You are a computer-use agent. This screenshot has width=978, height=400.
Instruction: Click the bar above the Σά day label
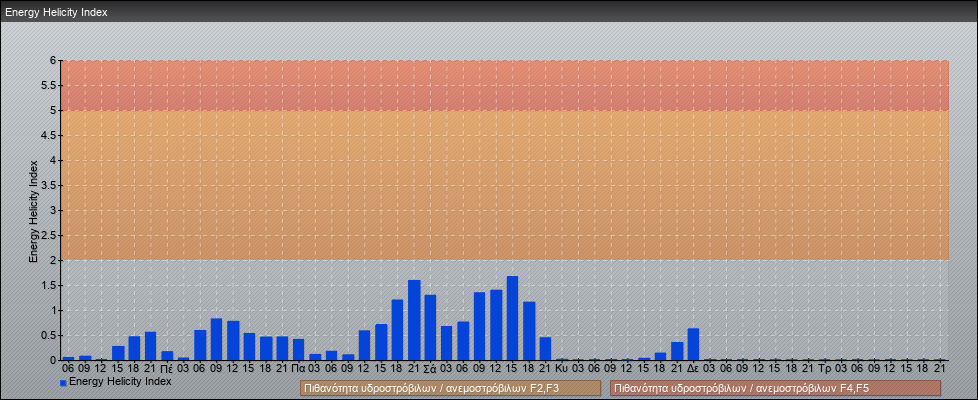pos(430,328)
